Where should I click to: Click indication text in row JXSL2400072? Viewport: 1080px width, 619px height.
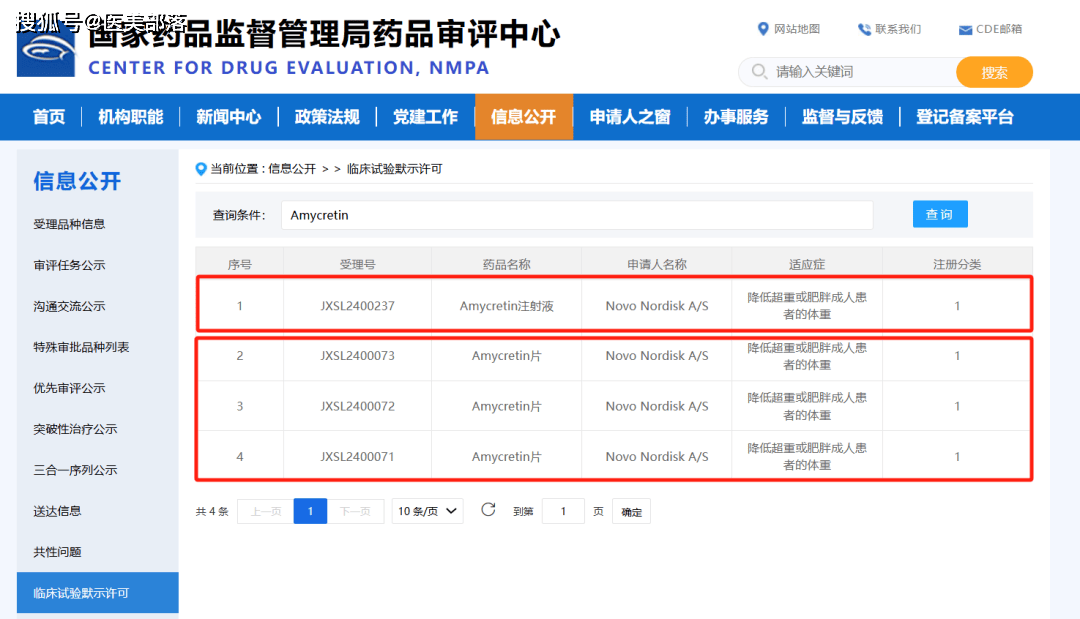click(807, 406)
